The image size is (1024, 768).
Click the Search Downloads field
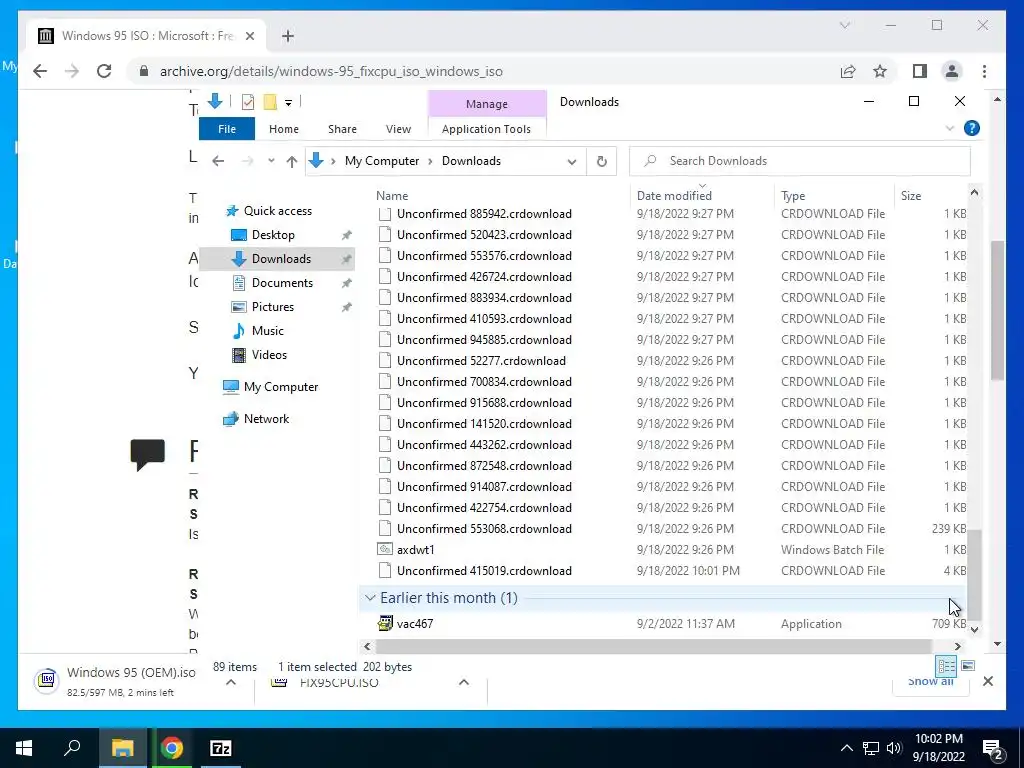click(799, 161)
